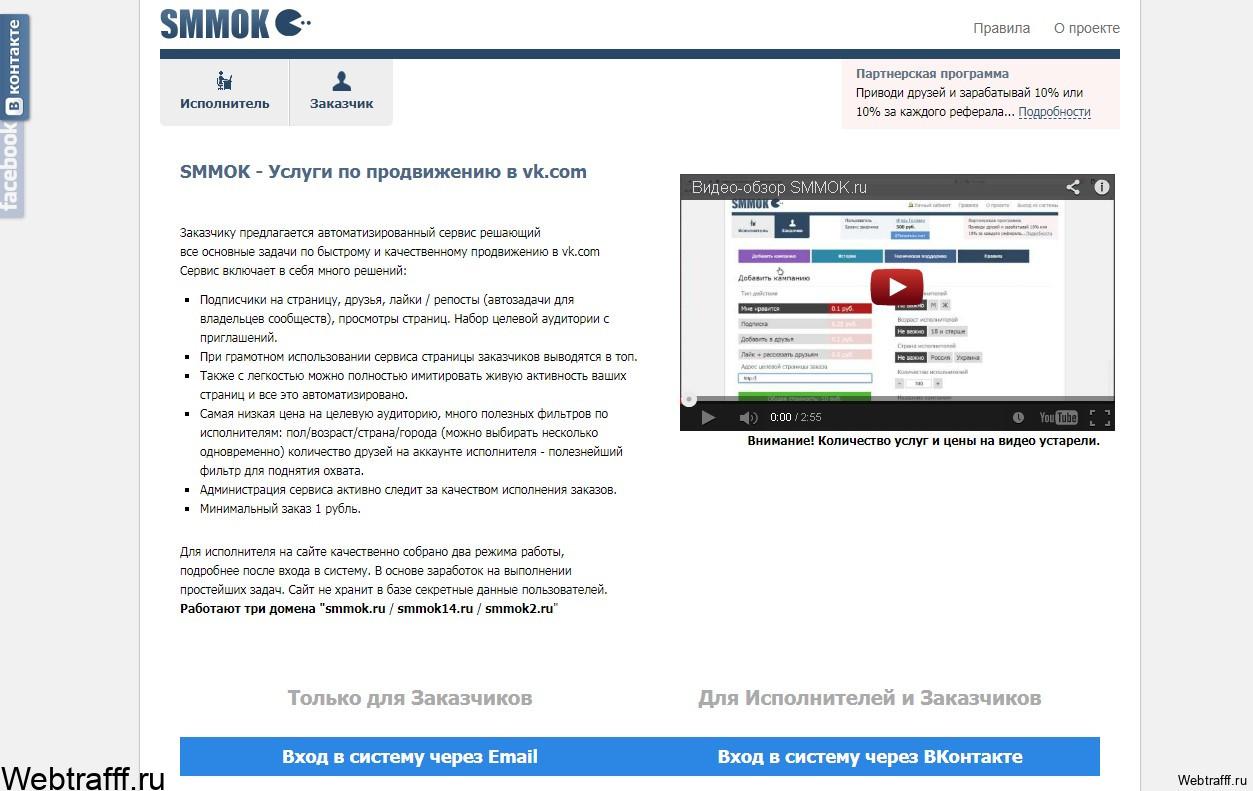Click the video progress bar
The width and height of the screenshot is (1253, 791).
point(897,399)
